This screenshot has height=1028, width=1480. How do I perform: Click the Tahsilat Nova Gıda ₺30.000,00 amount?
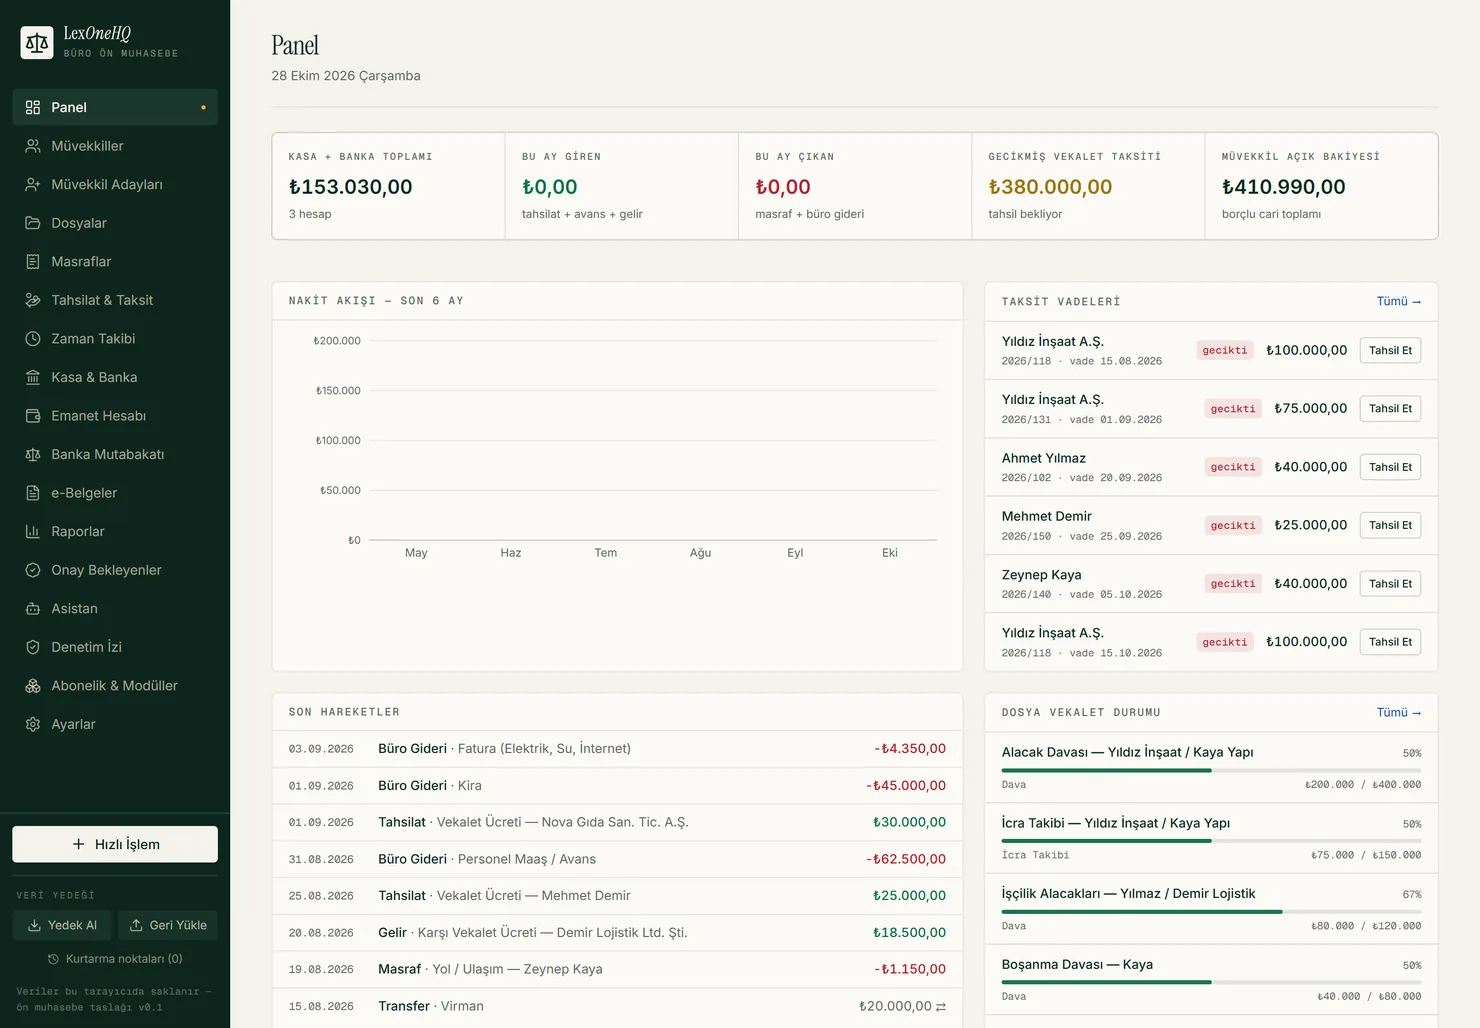[x=909, y=822]
